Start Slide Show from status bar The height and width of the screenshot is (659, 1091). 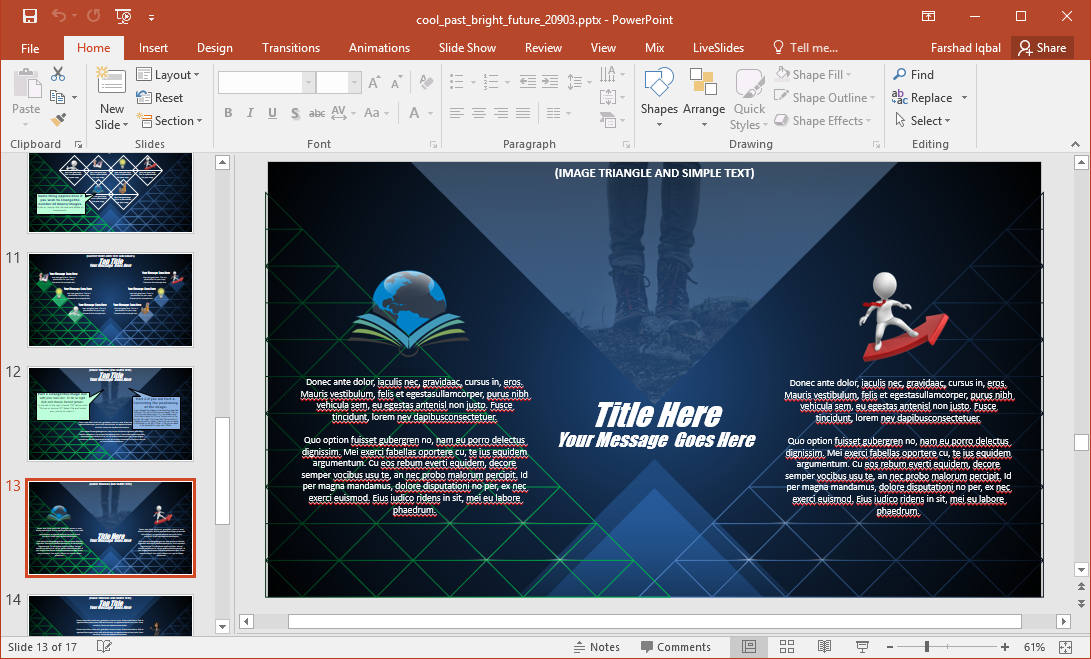click(862, 646)
